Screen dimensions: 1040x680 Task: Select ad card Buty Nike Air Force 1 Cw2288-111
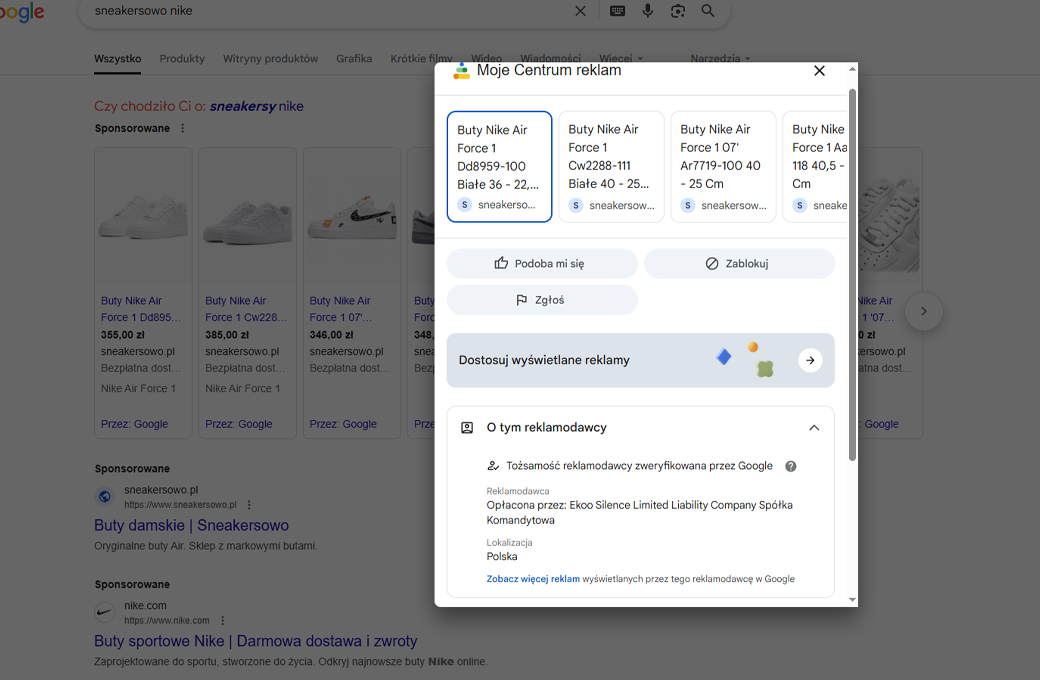click(x=611, y=167)
